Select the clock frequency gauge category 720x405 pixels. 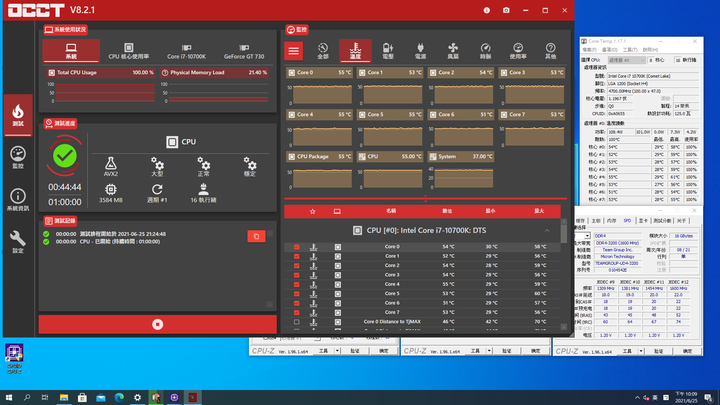485,51
